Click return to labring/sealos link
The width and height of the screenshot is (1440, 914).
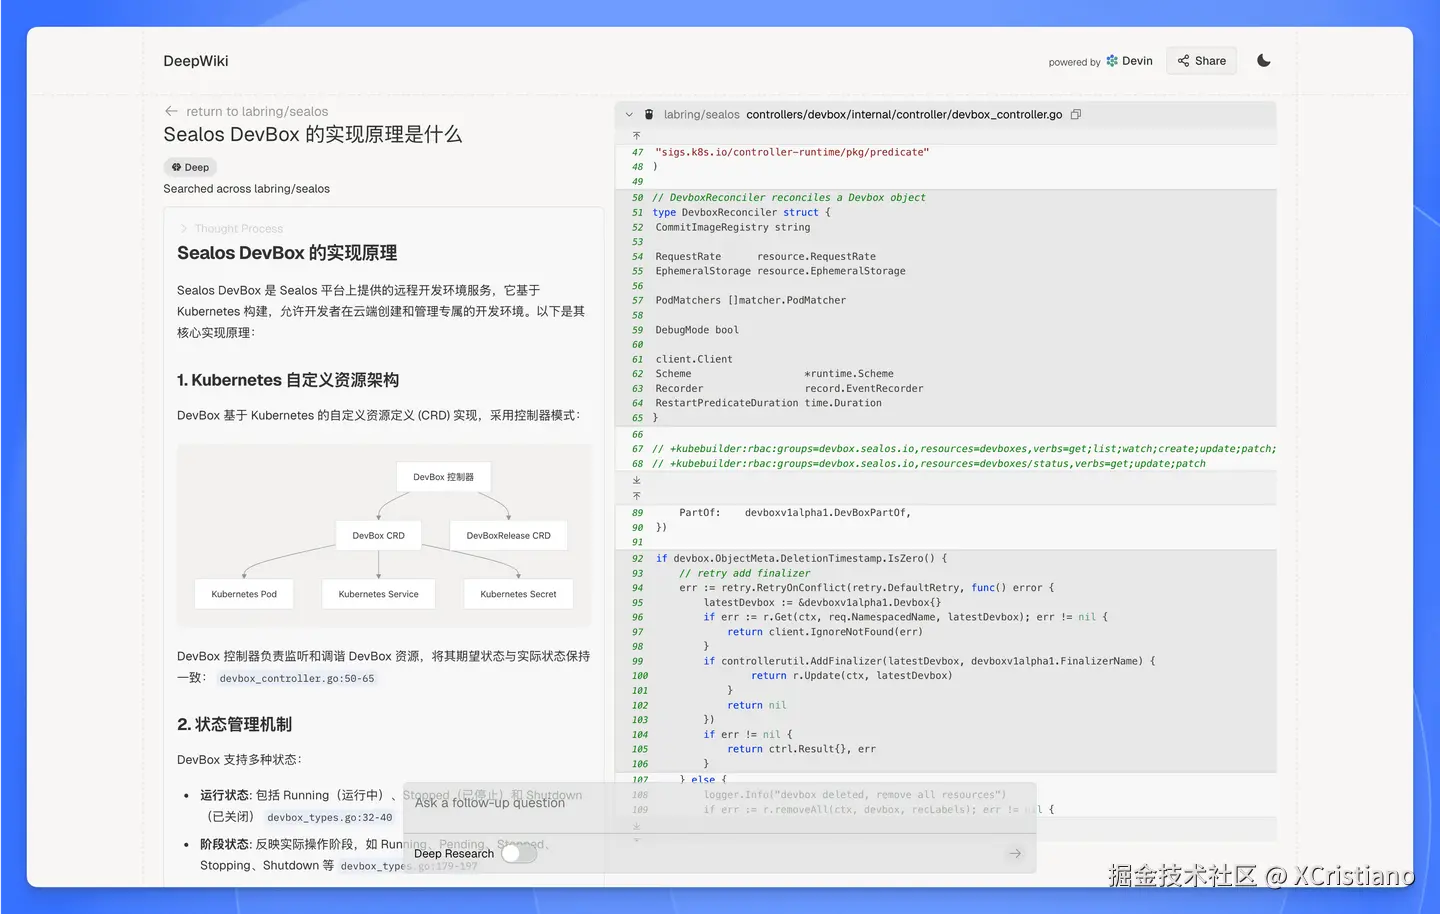[x=257, y=112]
